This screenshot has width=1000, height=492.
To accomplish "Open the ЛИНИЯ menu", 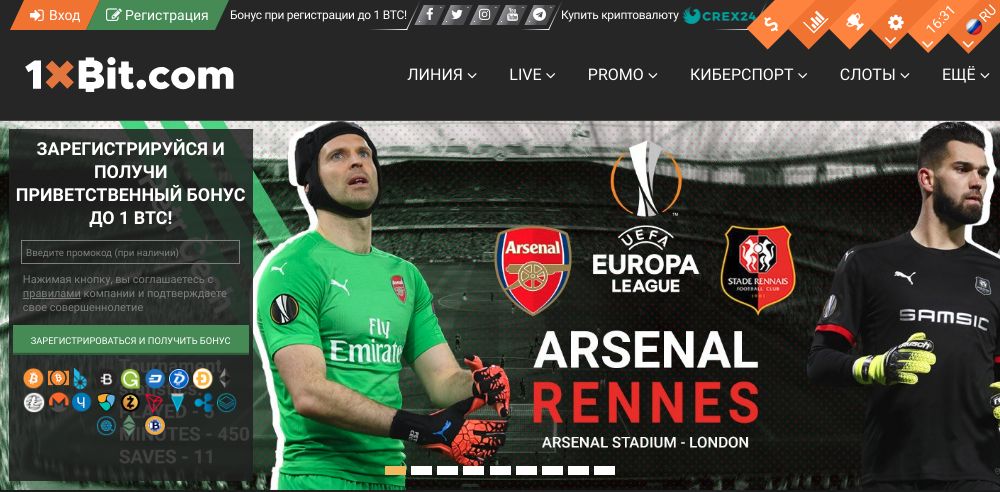I will click(x=442, y=75).
